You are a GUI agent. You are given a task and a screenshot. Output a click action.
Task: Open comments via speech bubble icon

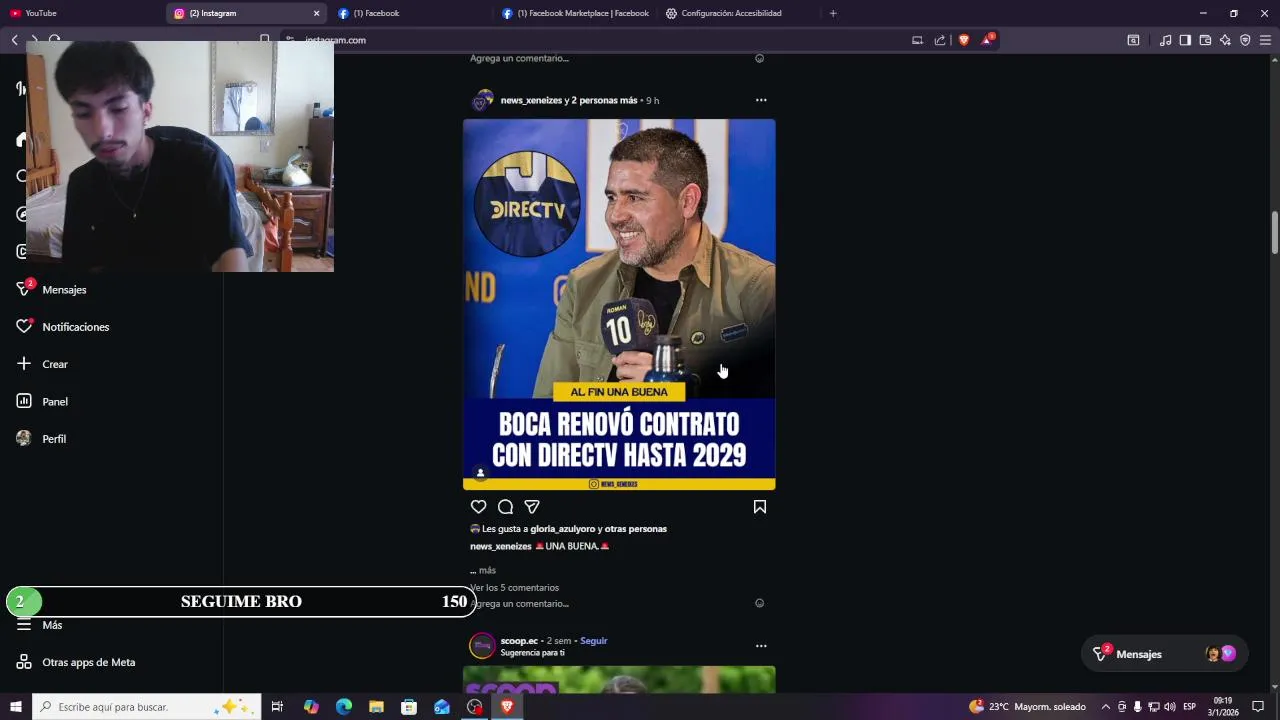click(x=506, y=507)
